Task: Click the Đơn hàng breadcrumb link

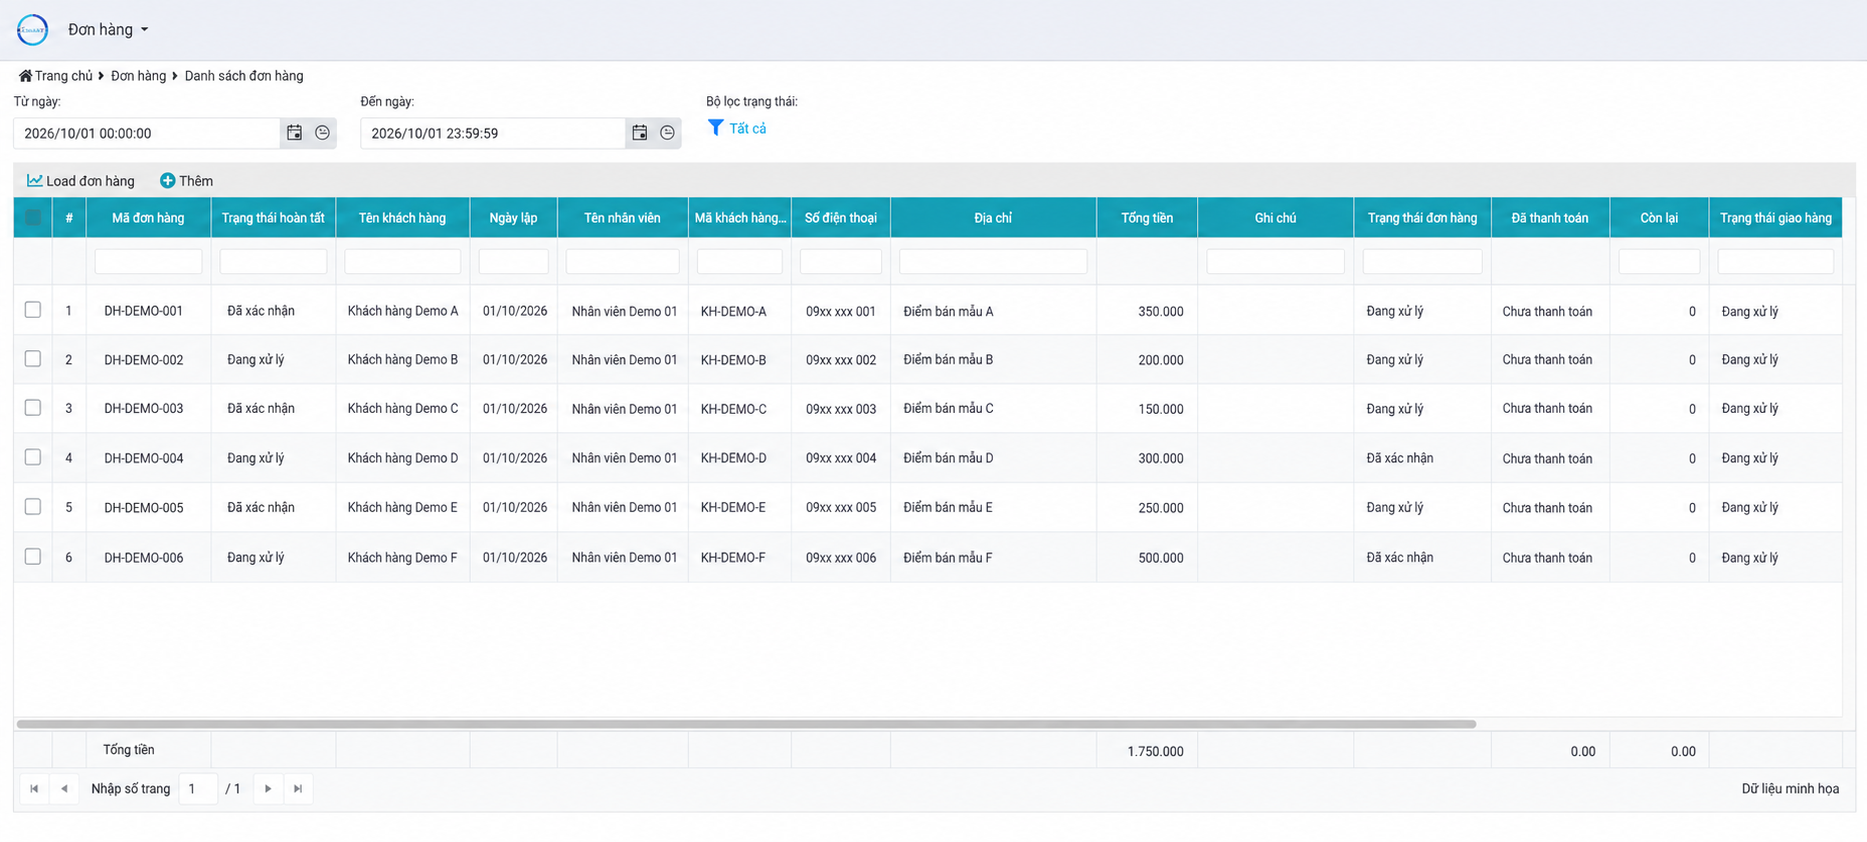Action: point(138,76)
